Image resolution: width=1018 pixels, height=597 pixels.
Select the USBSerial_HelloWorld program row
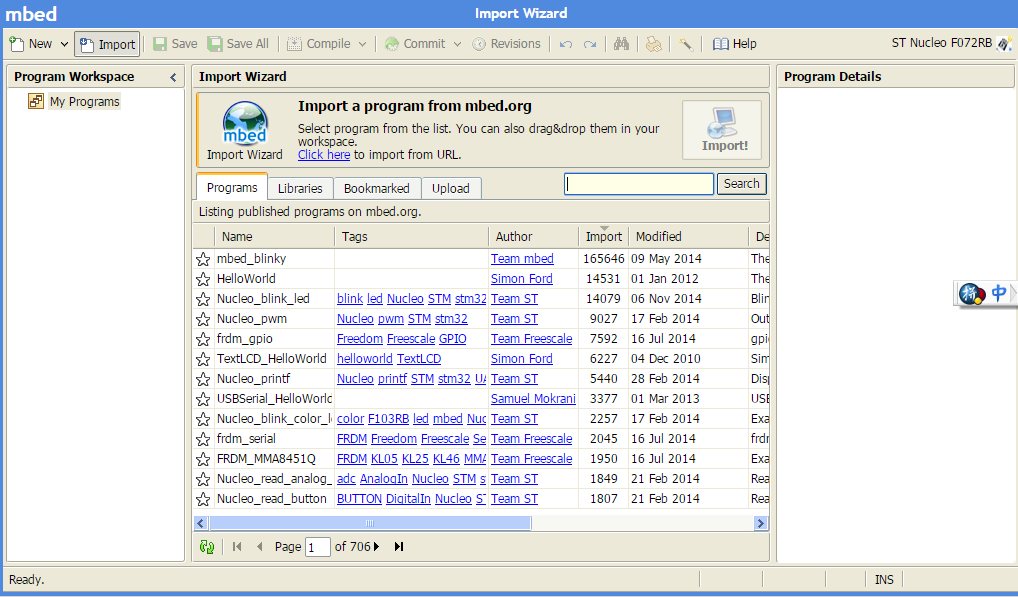(481, 399)
